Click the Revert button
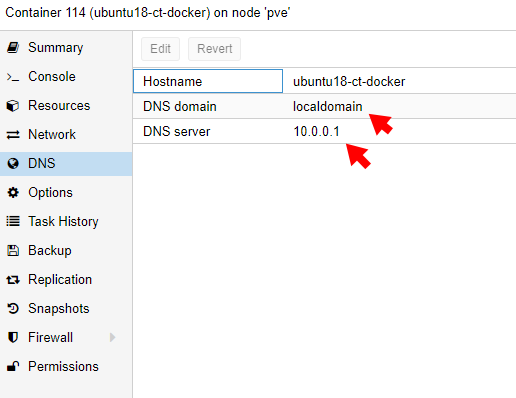 coord(214,49)
